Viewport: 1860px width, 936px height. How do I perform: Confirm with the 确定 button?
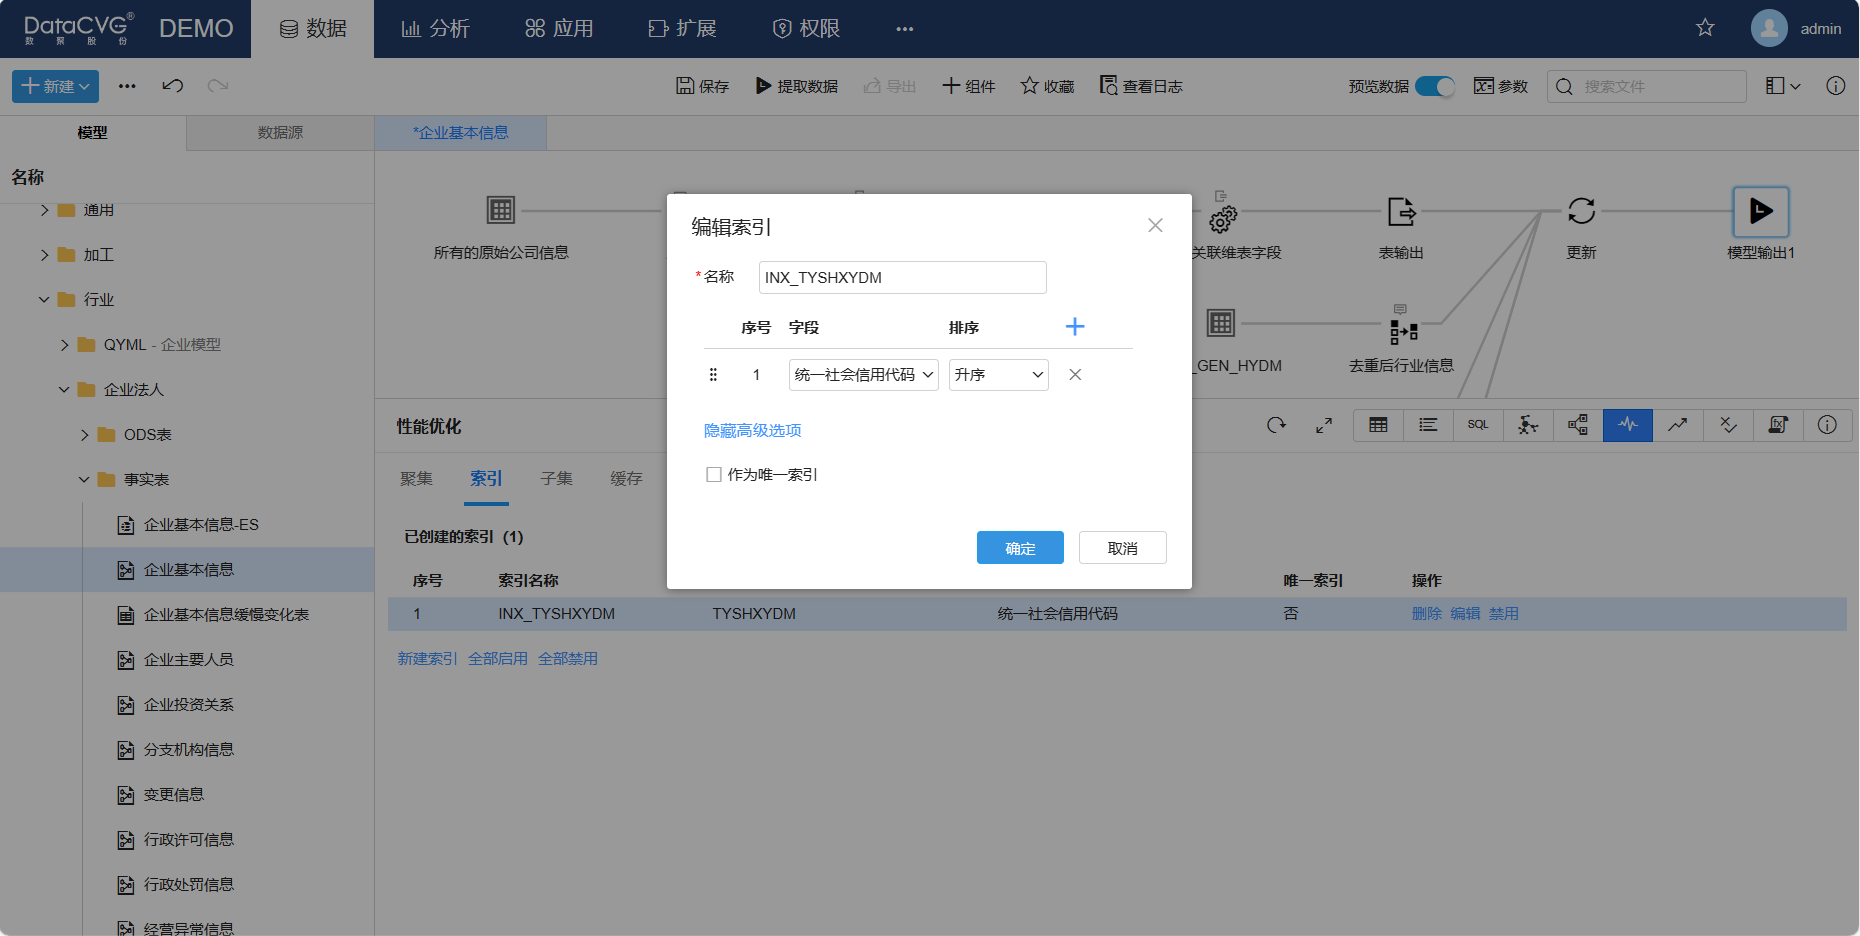click(1020, 548)
